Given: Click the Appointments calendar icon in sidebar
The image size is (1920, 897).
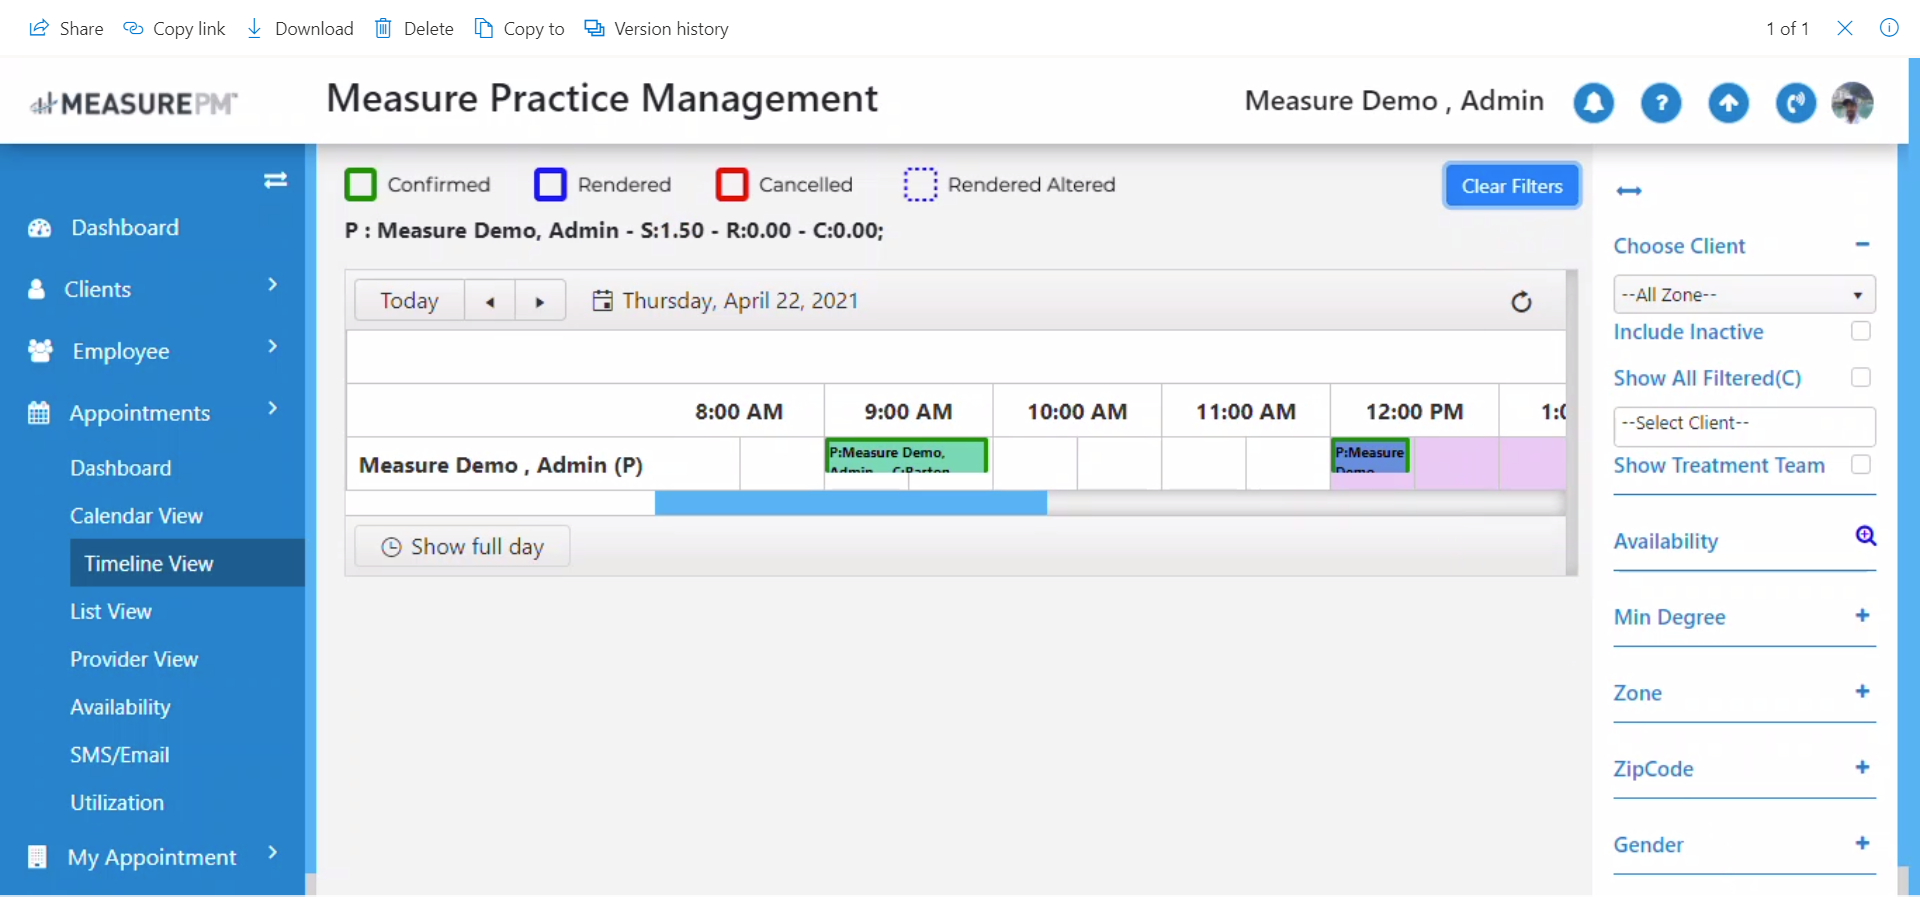Looking at the screenshot, I should pyautogui.click(x=38, y=413).
